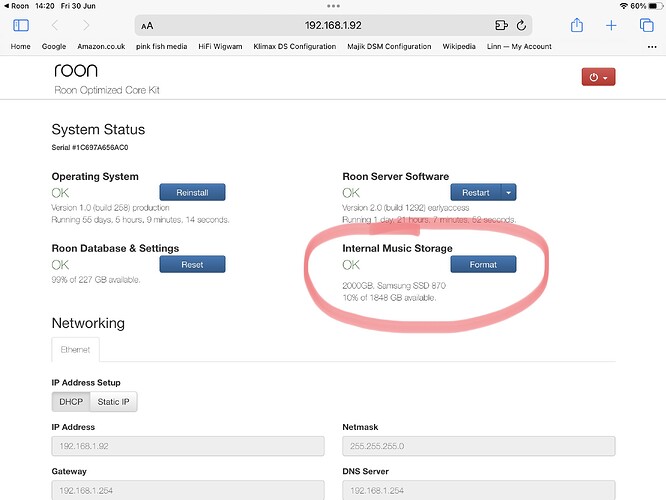Open the Safari share sheet icon
This screenshot has height=500, width=666.
click(577, 25)
